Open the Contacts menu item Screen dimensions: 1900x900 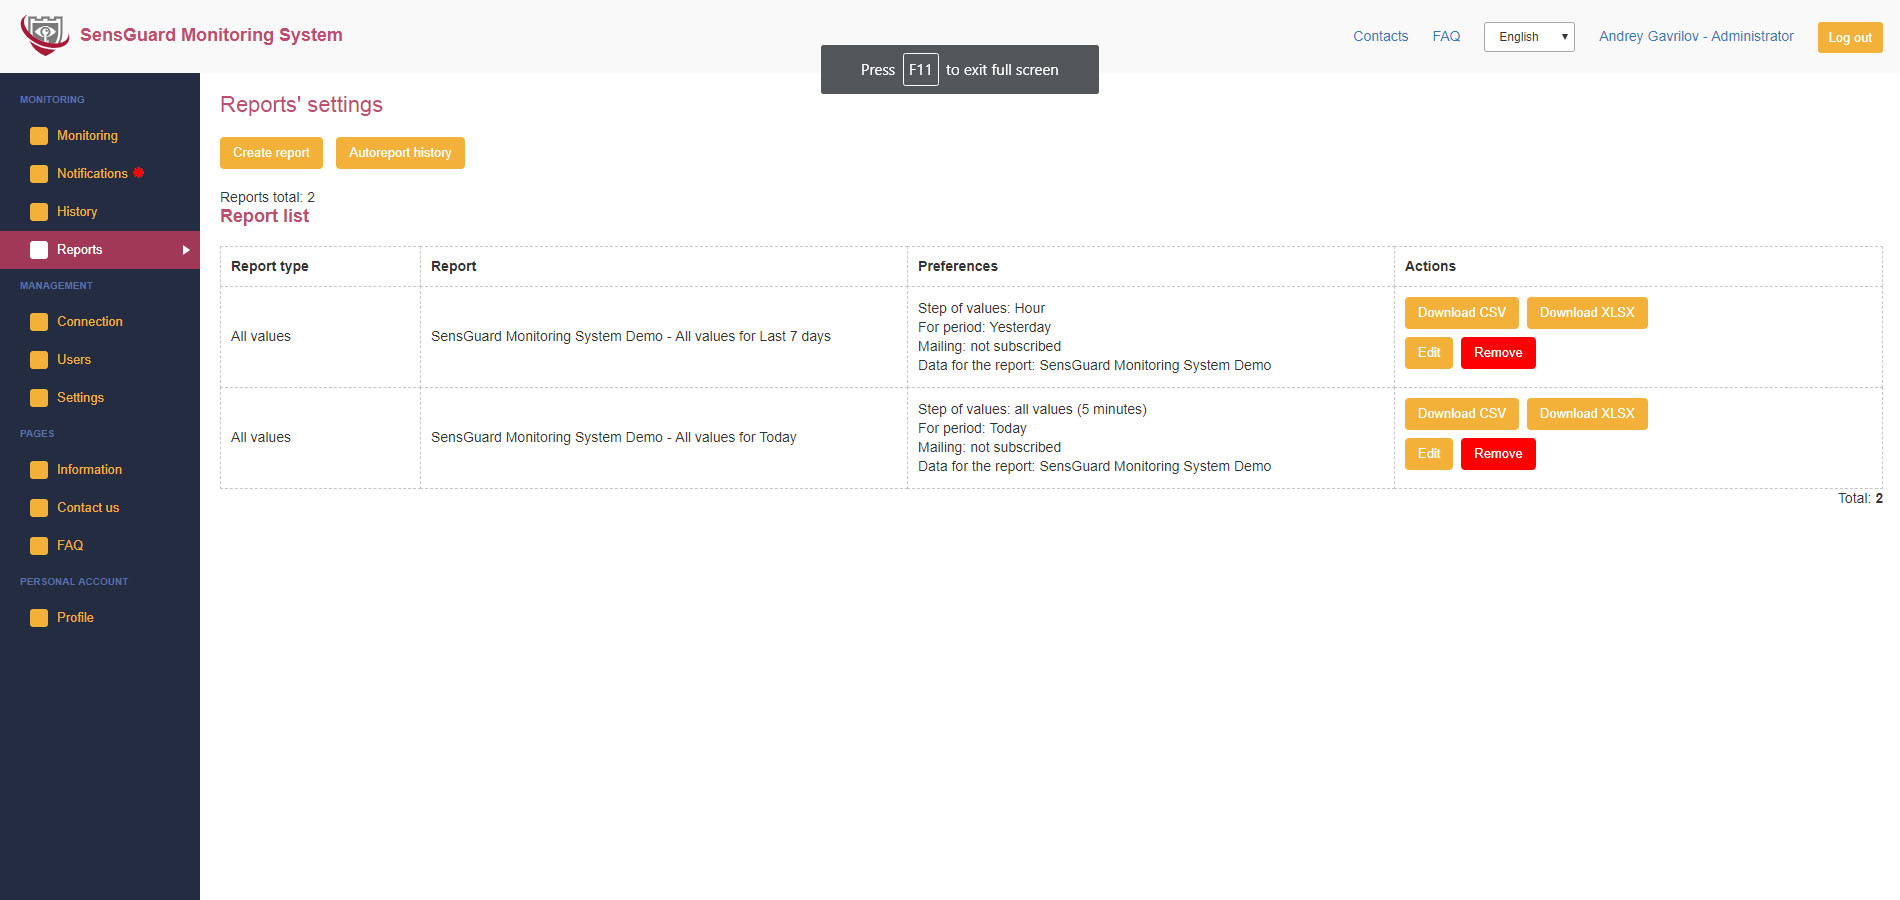[x=1380, y=36]
